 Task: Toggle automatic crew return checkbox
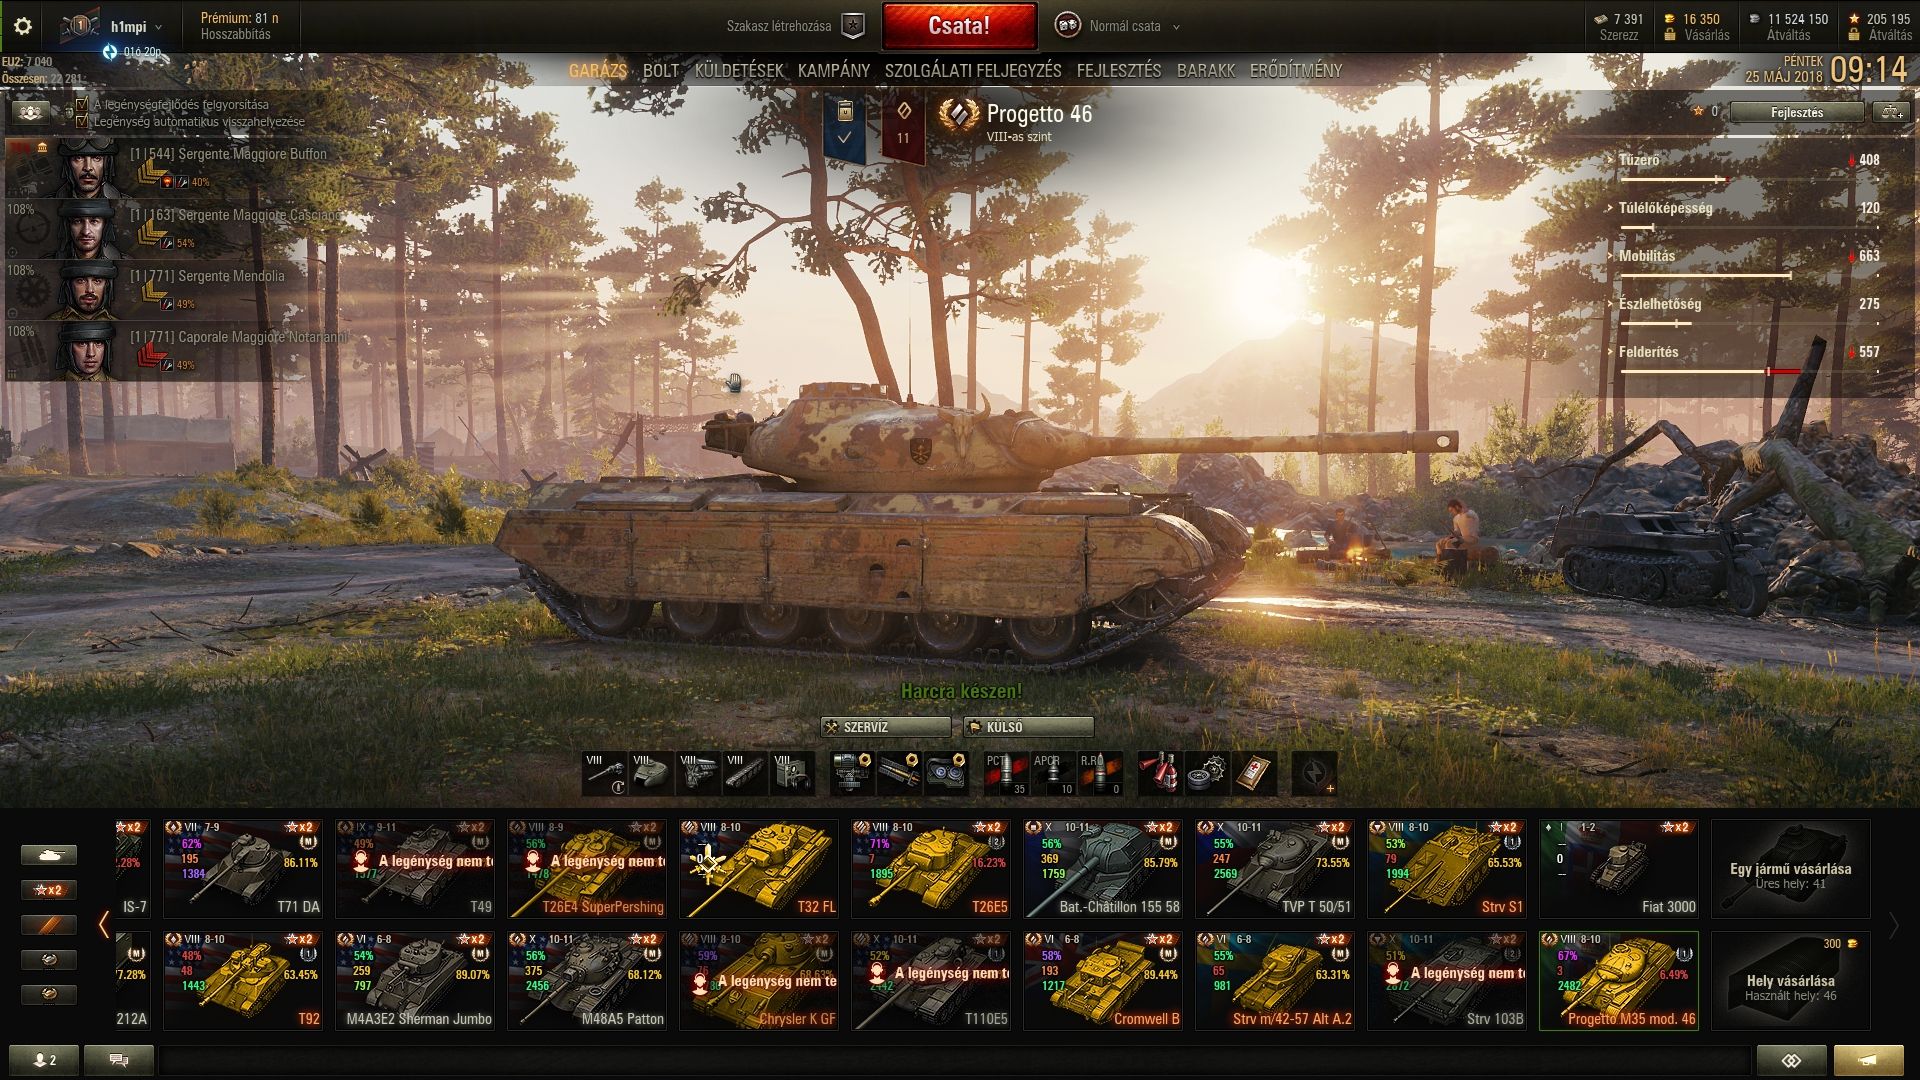point(82,121)
